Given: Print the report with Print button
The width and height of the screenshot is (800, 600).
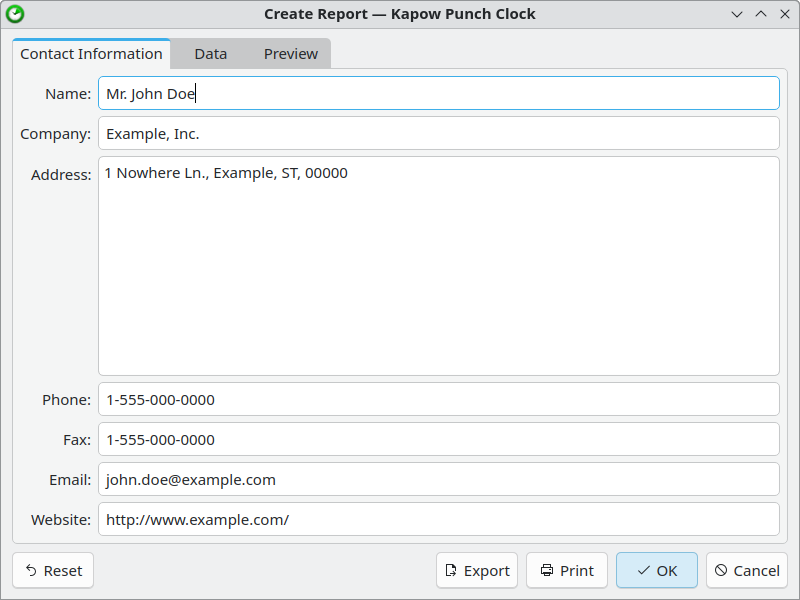Looking at the screenshot, I should [567, 571].
